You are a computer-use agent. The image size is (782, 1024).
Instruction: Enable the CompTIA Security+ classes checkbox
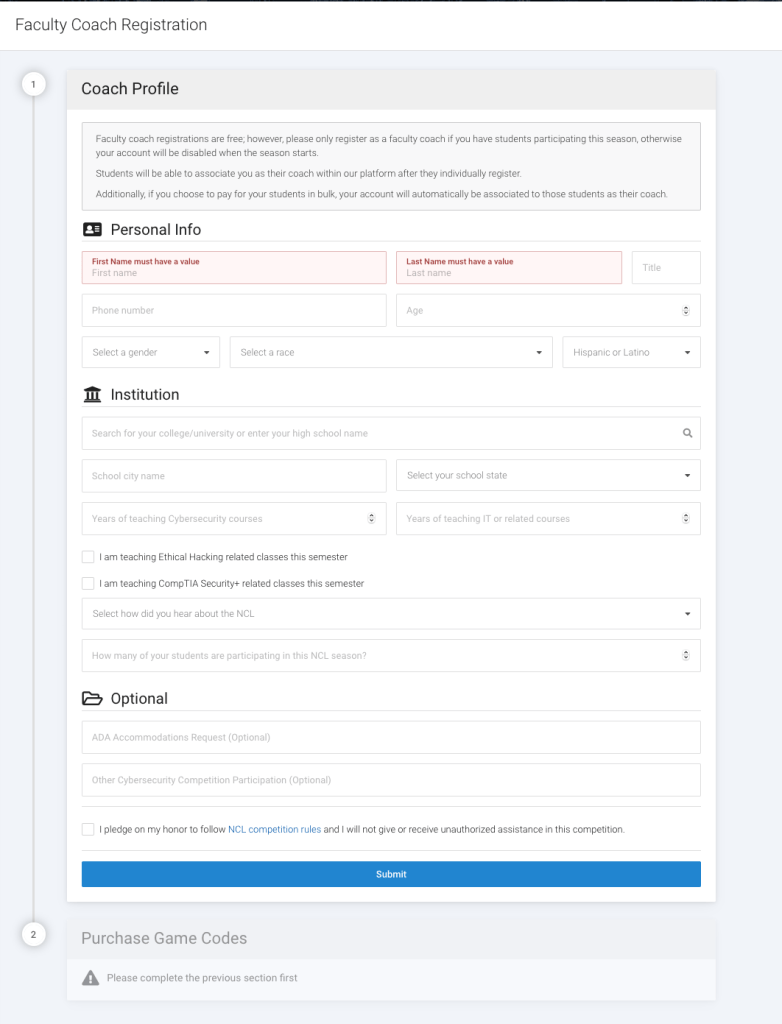coord(88,583)
